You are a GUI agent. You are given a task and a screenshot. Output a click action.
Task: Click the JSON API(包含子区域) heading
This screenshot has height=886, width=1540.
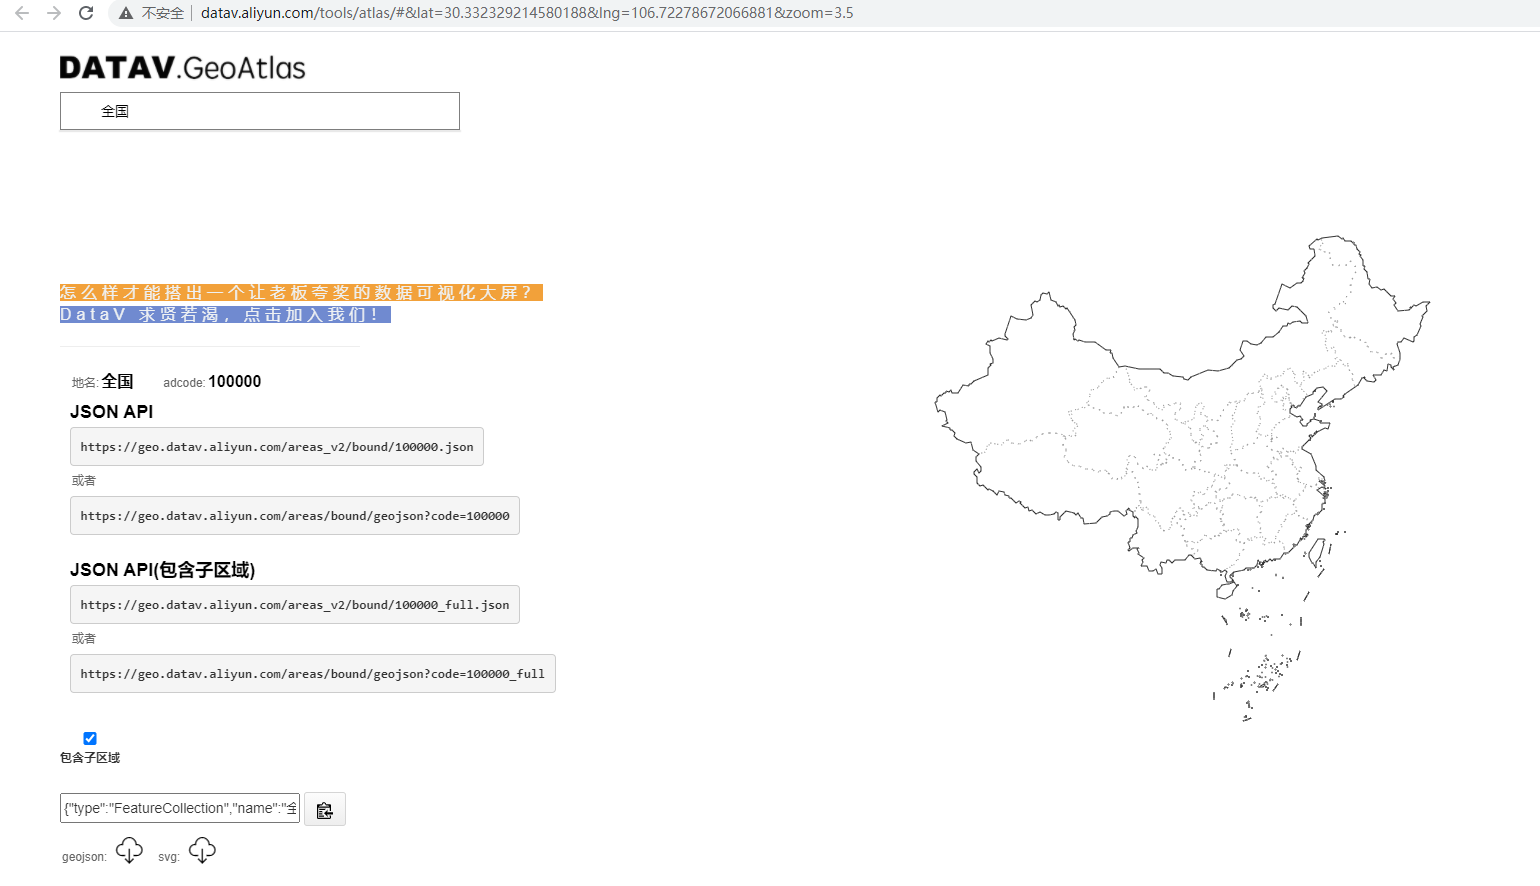pyautogui.click(x=163, y=570)
